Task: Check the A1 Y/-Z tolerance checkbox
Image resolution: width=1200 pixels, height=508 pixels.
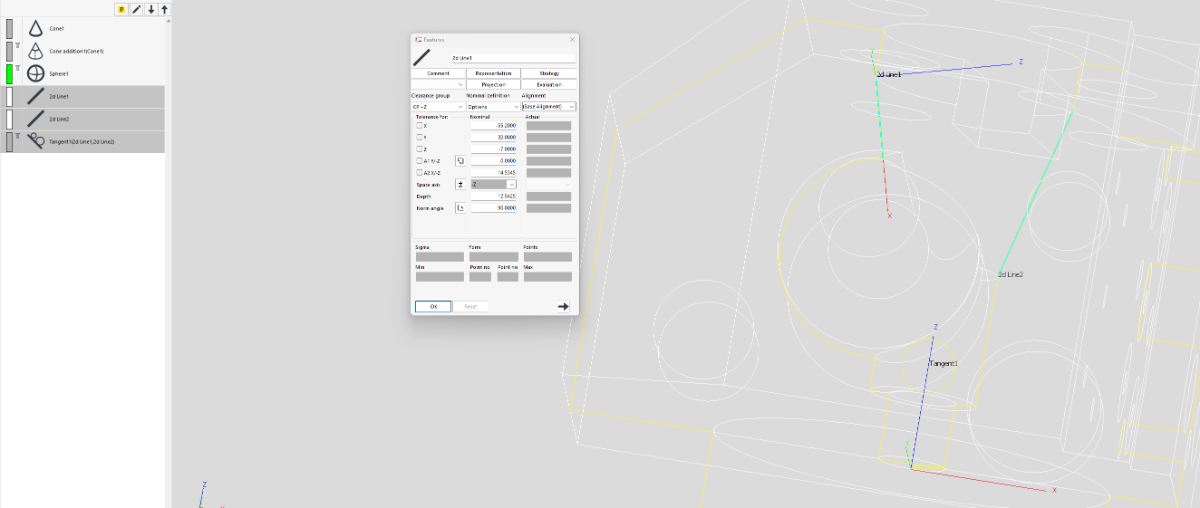Action: tap(419, 161)
